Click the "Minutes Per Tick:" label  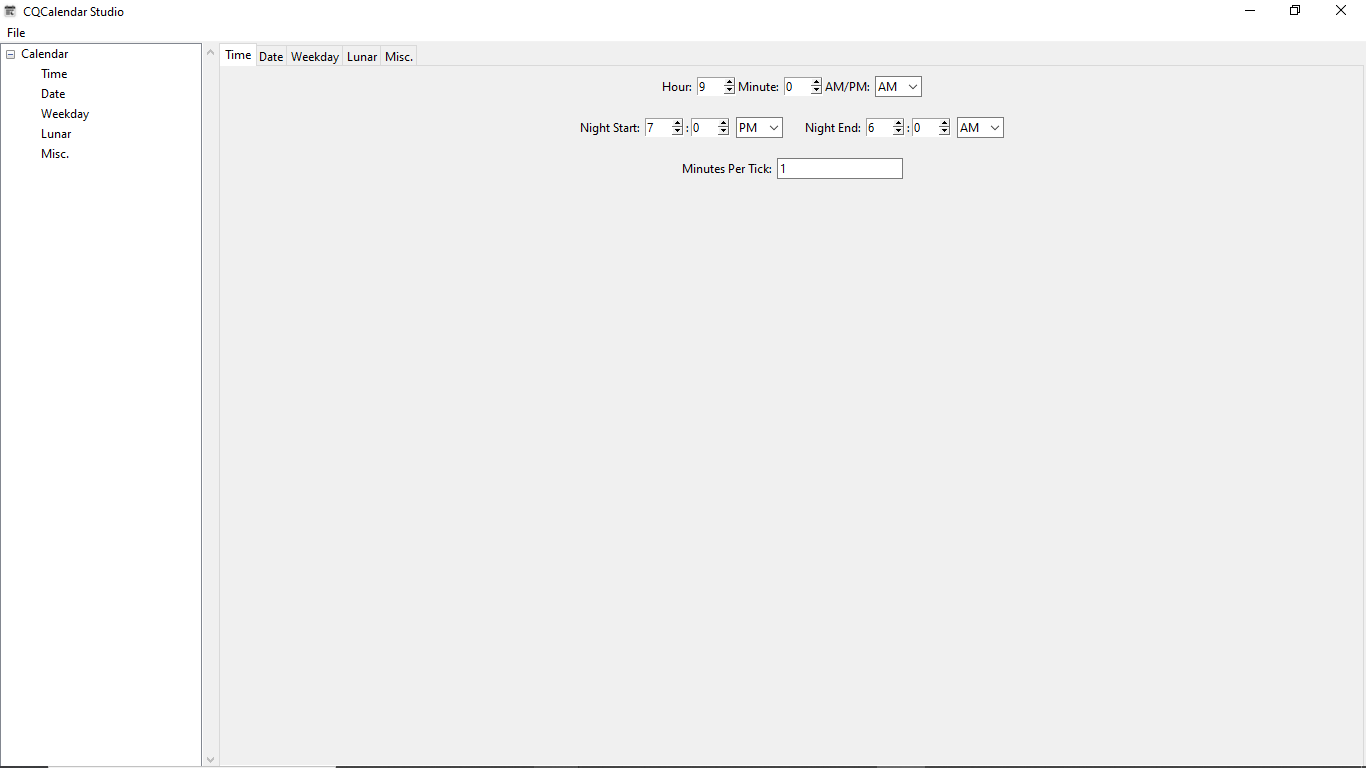(727, 169)
